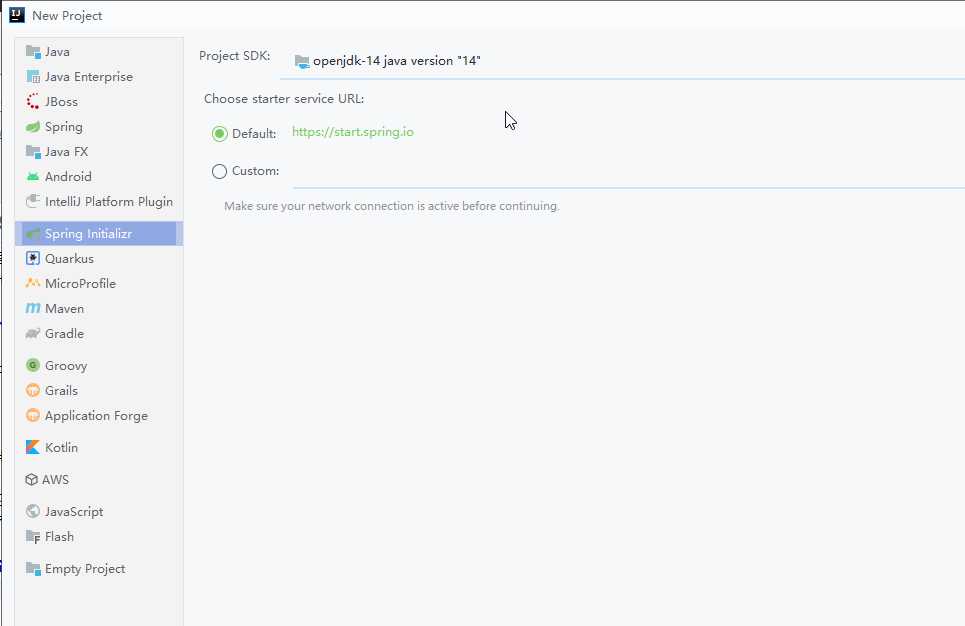Select the Android robot icon

[x=33, y=177]
